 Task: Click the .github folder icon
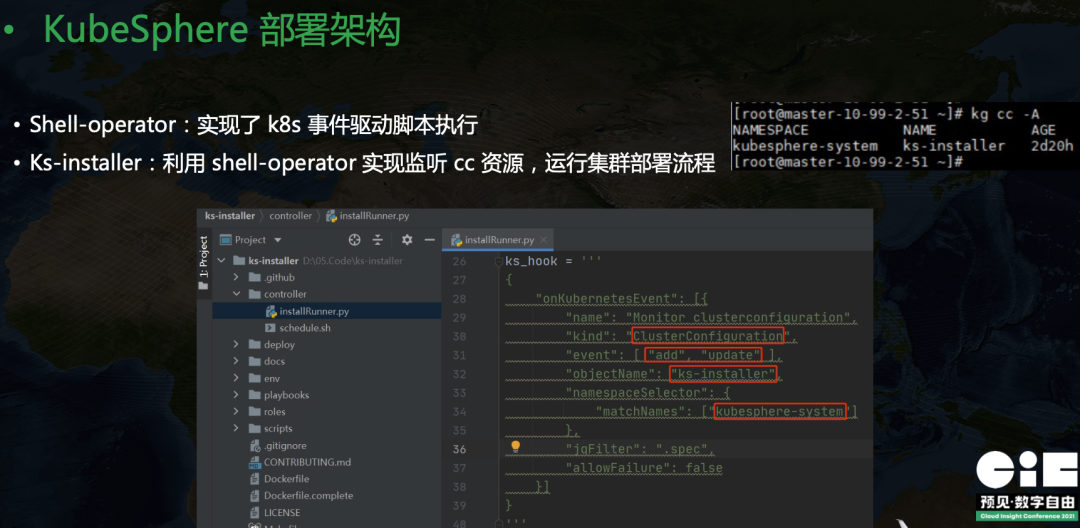tap(254, 277)
